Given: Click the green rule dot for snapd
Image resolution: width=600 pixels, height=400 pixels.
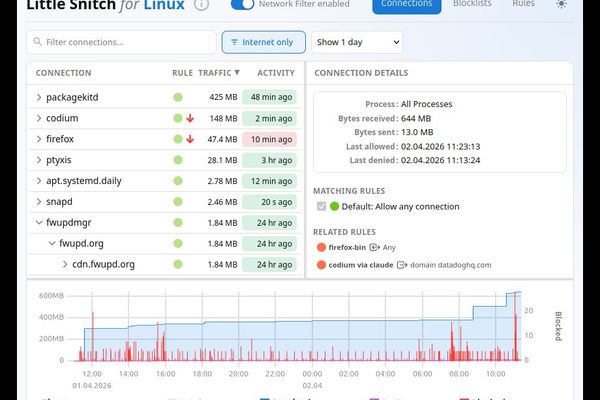Looking at the screenshot, I should (x=178, y=202).
